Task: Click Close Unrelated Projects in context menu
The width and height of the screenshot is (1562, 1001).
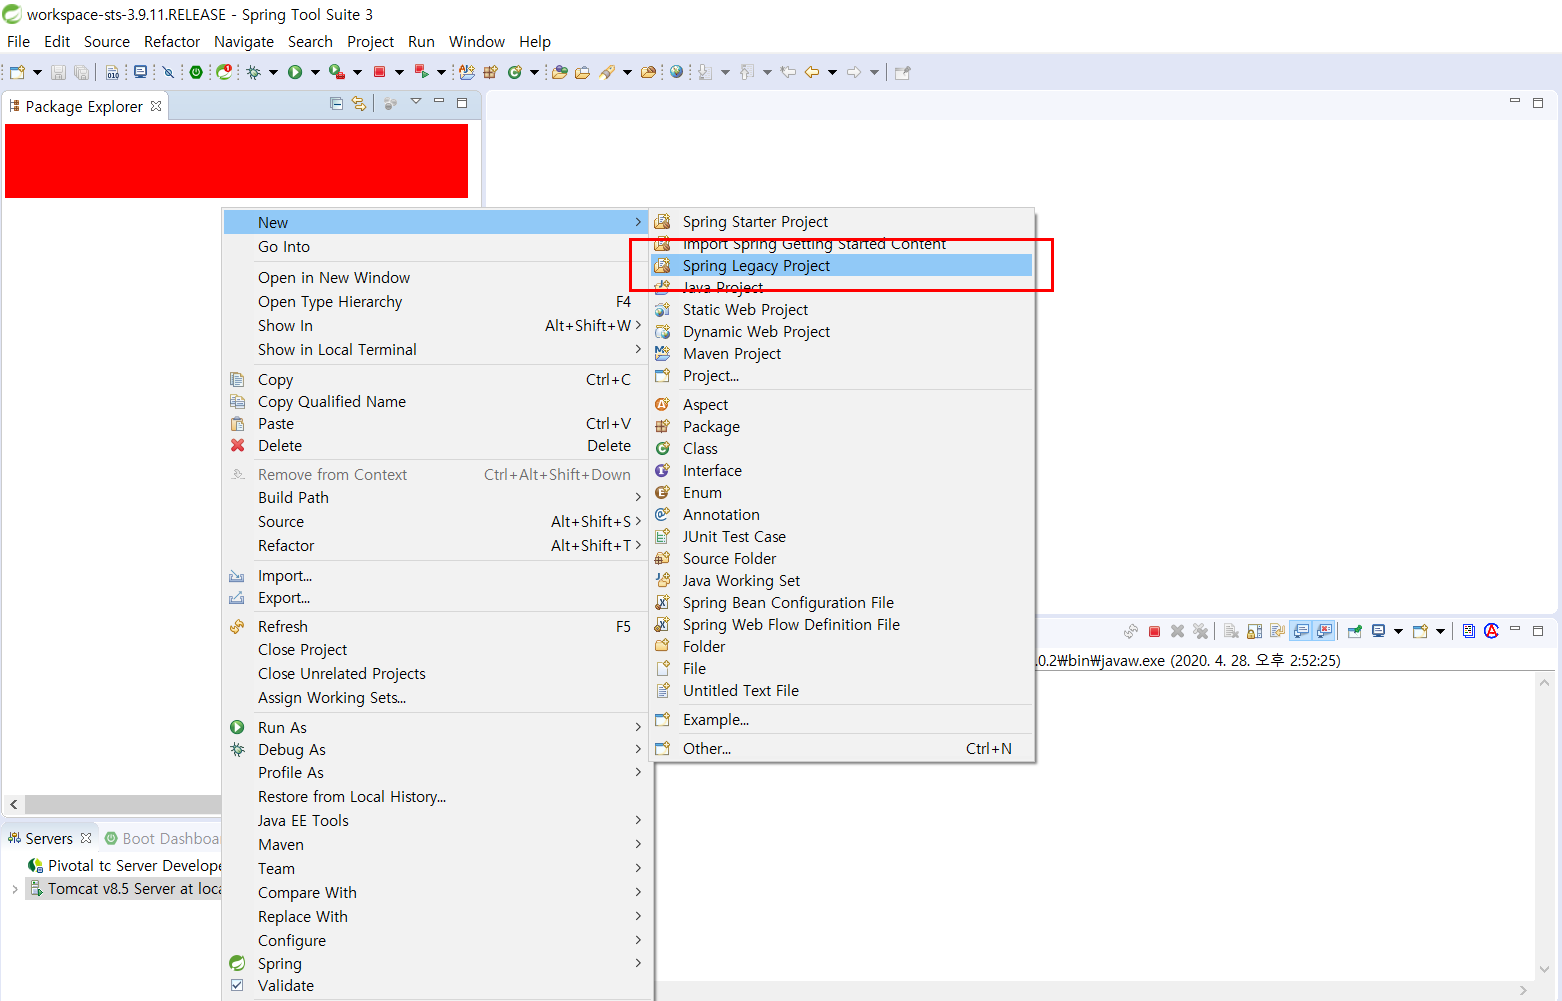Action: pos(437,674)
